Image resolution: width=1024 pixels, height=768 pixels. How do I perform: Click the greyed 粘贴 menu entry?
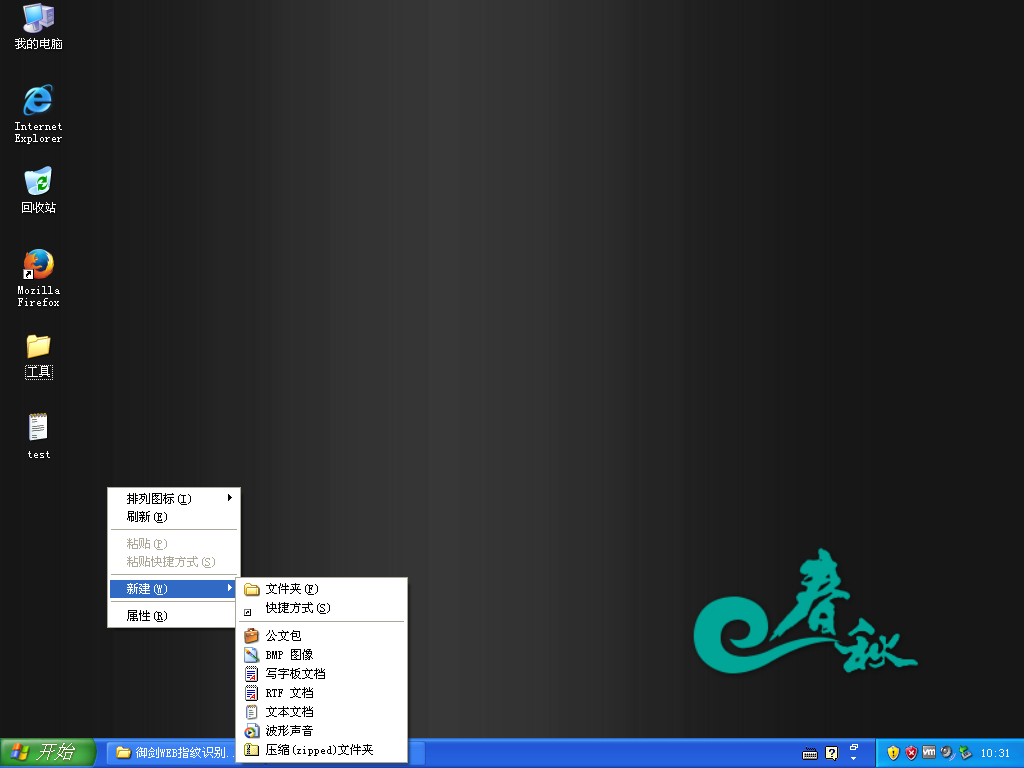(x=174, y=543)
